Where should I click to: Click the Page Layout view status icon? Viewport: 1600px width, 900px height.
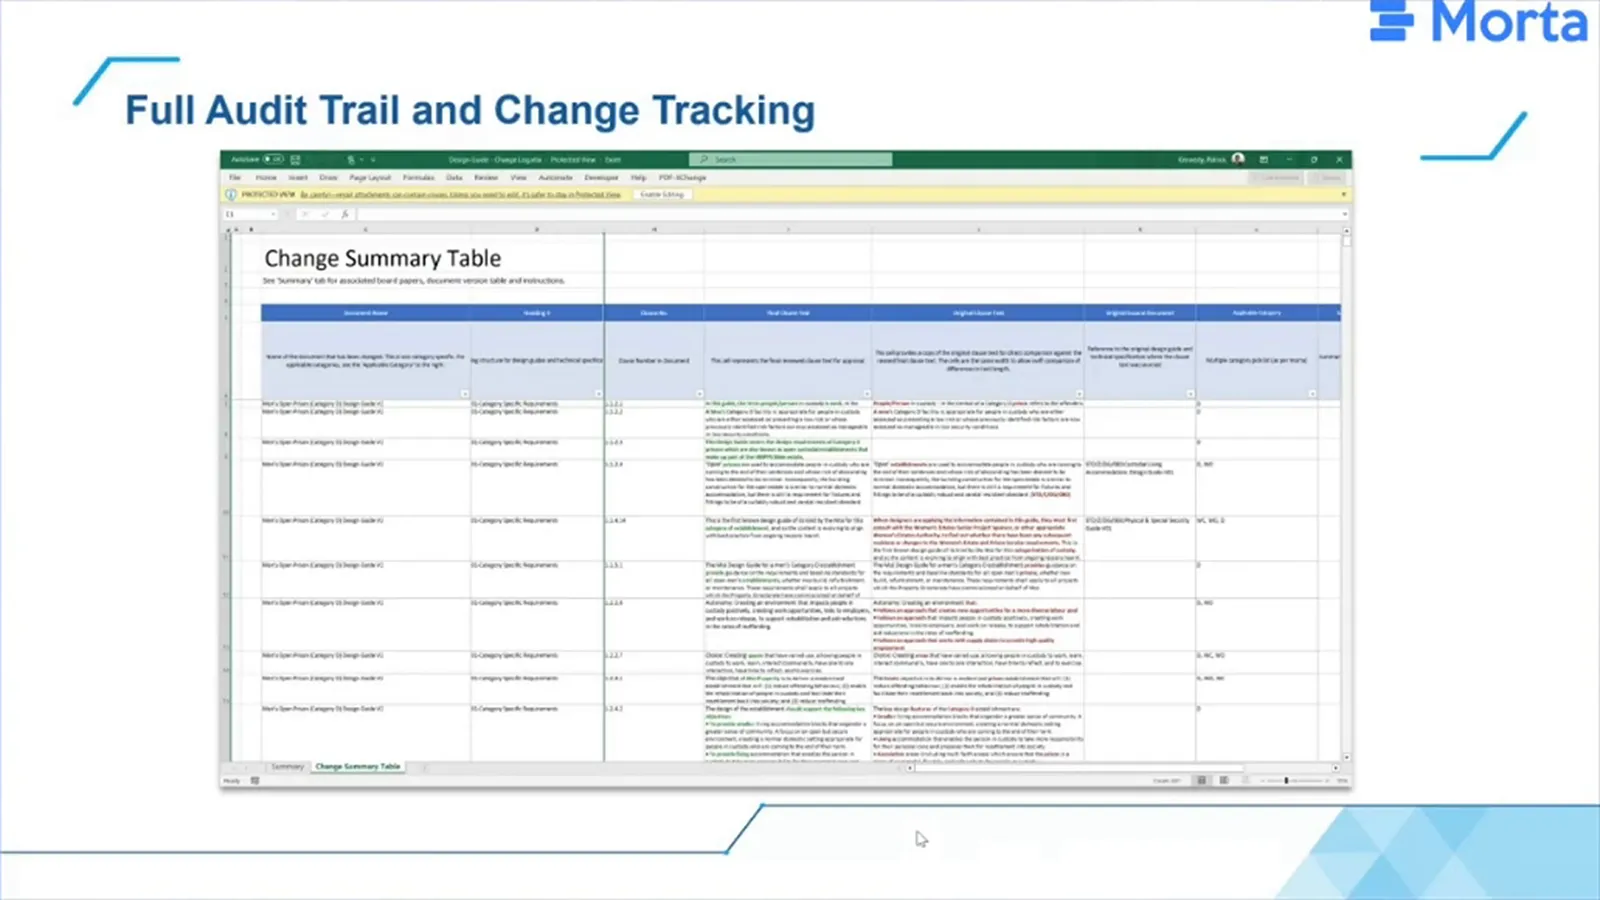click(1223, 780)
